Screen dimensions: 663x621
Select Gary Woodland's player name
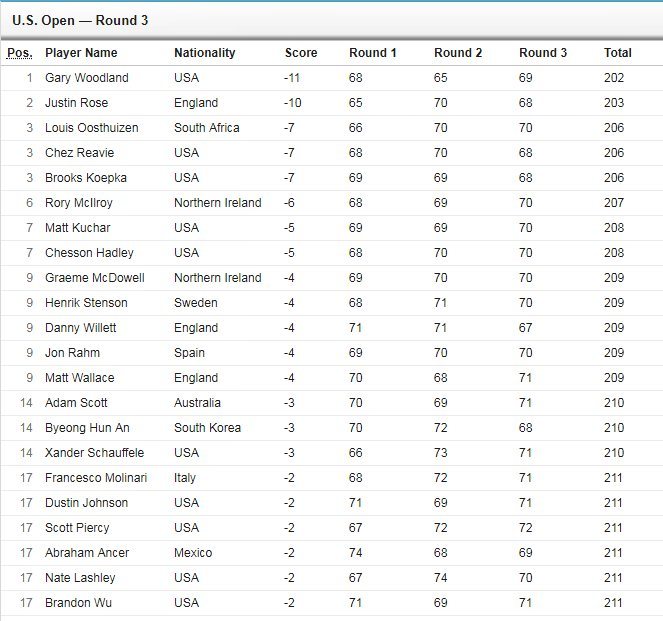coord(87,78)
